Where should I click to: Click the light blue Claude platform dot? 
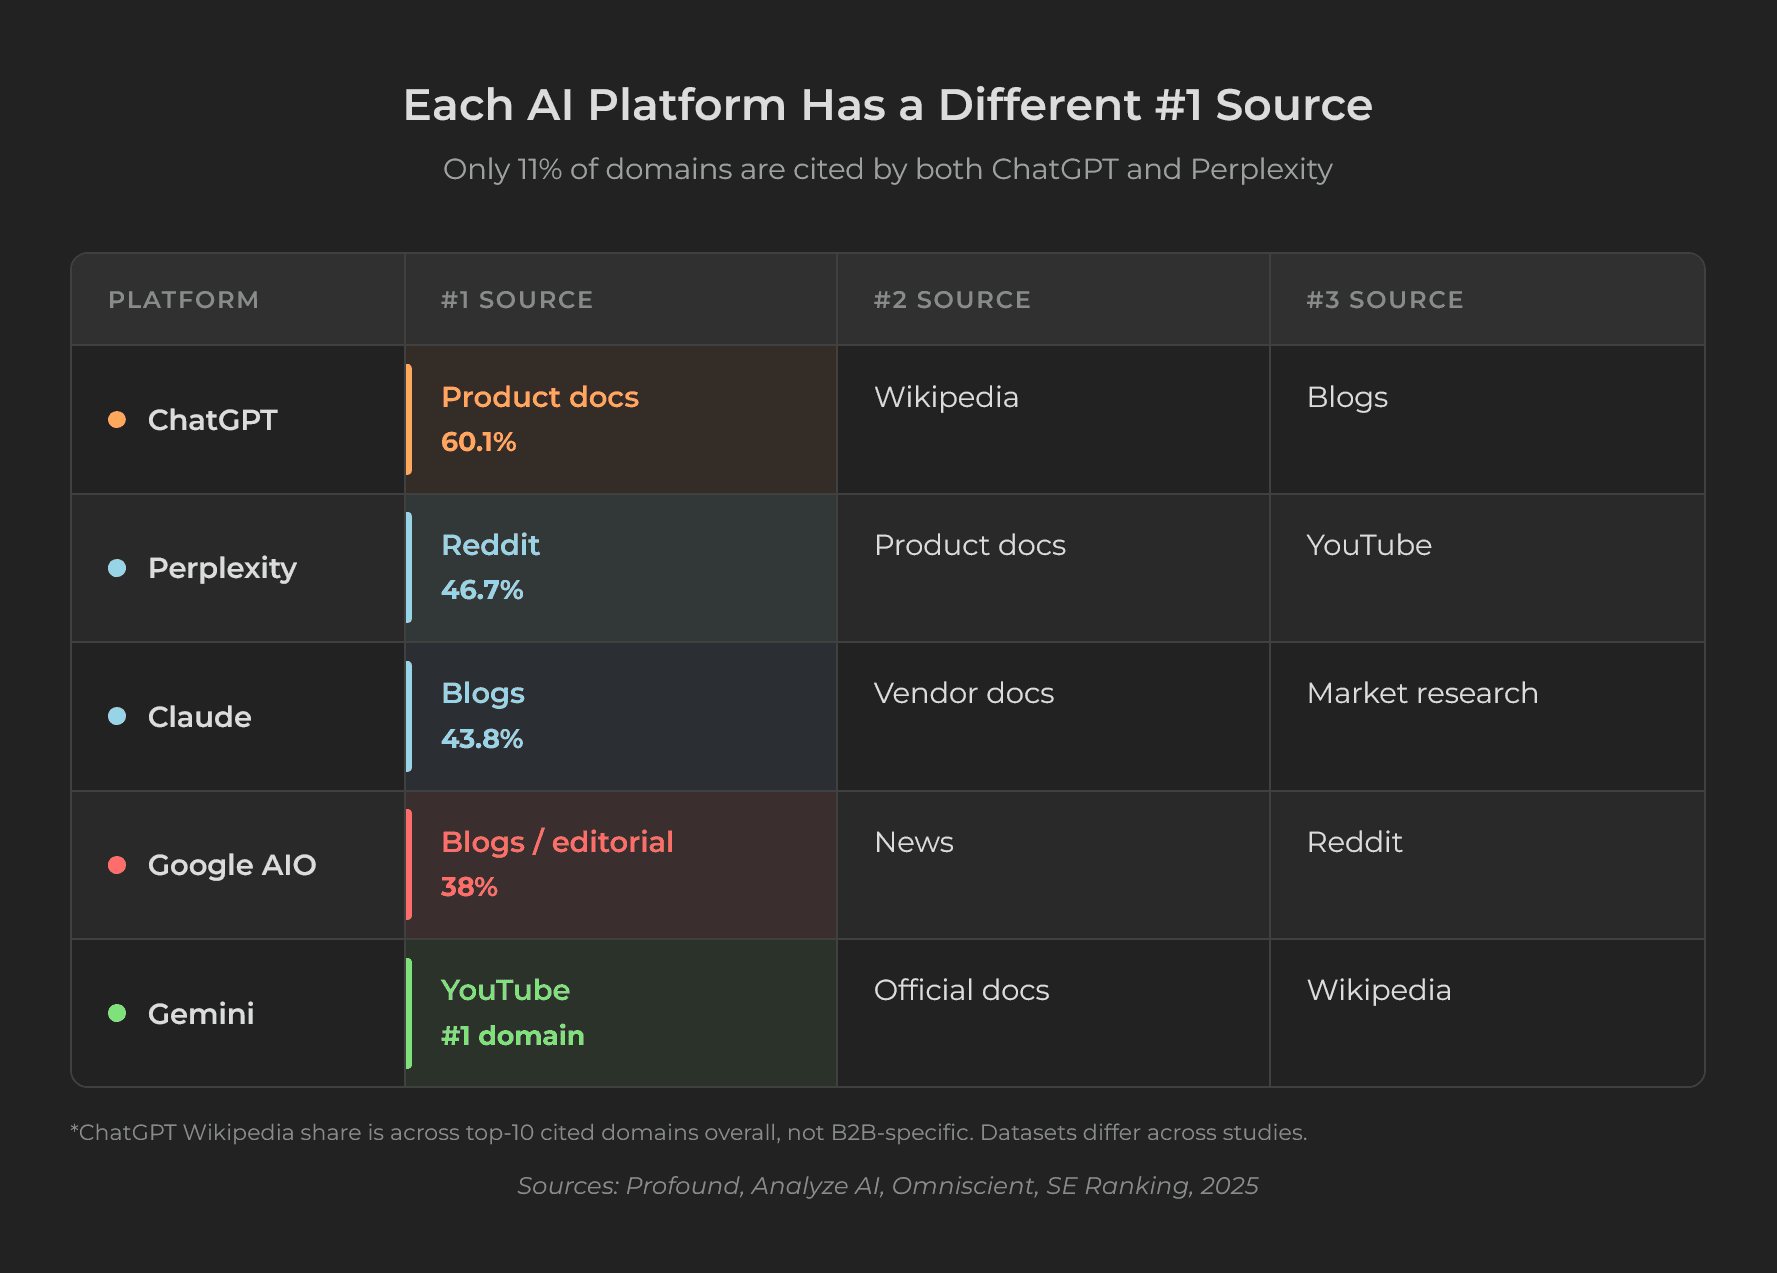[117, 716]
